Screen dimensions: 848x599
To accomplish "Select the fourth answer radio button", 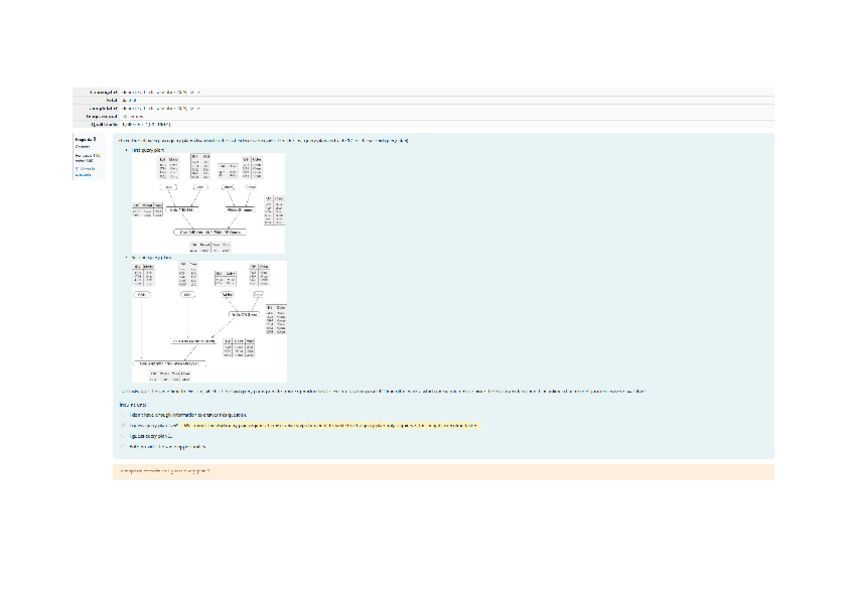I will point(123,446).
